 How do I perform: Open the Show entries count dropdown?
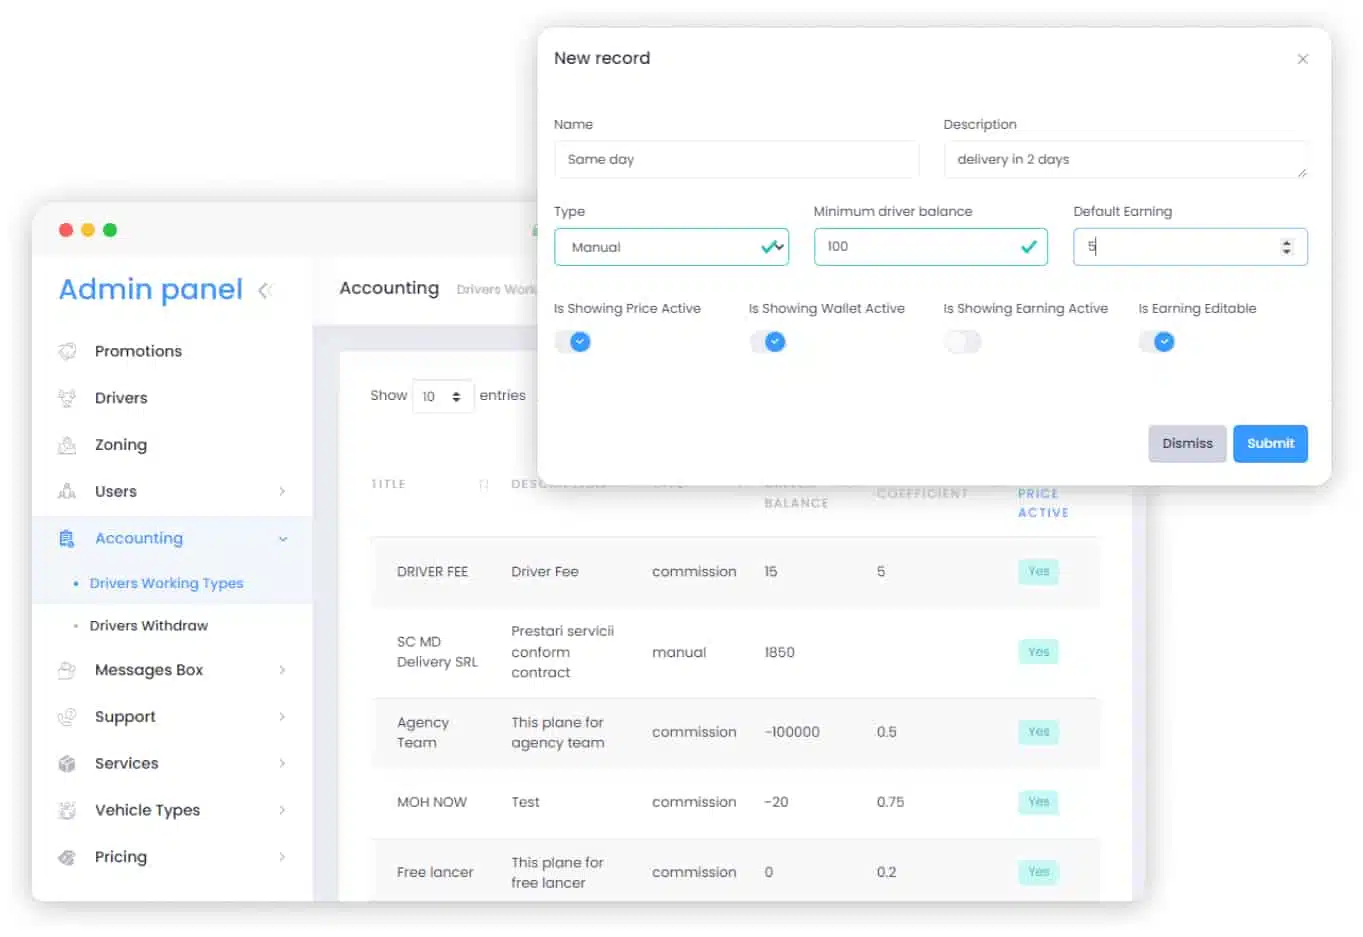click(443, 397)
